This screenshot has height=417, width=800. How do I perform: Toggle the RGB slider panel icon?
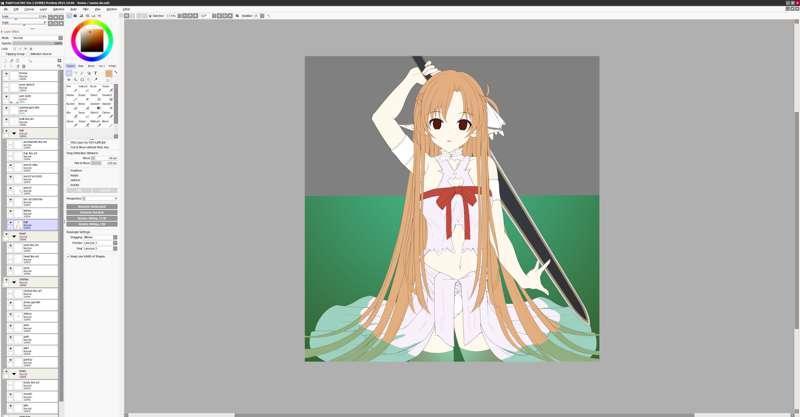click(x=75, y=16)
